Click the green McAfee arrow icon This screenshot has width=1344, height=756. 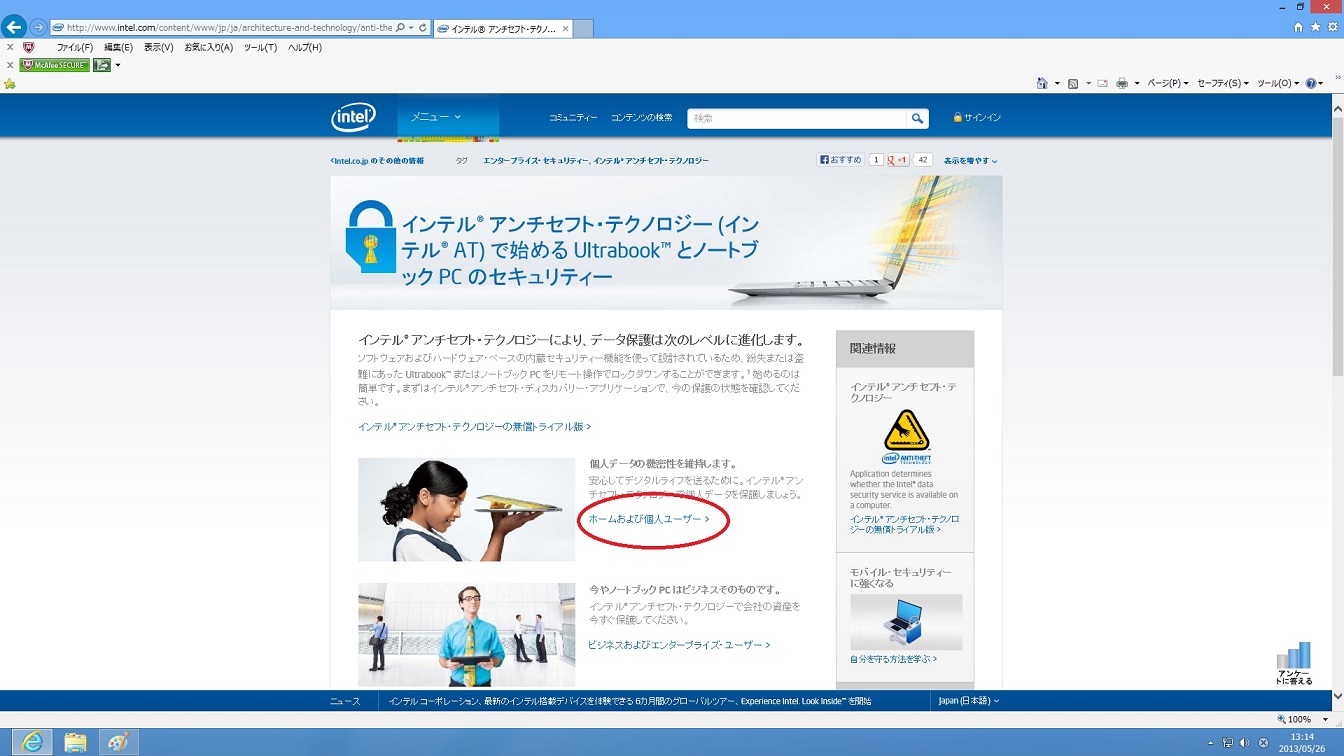point(102,65)
